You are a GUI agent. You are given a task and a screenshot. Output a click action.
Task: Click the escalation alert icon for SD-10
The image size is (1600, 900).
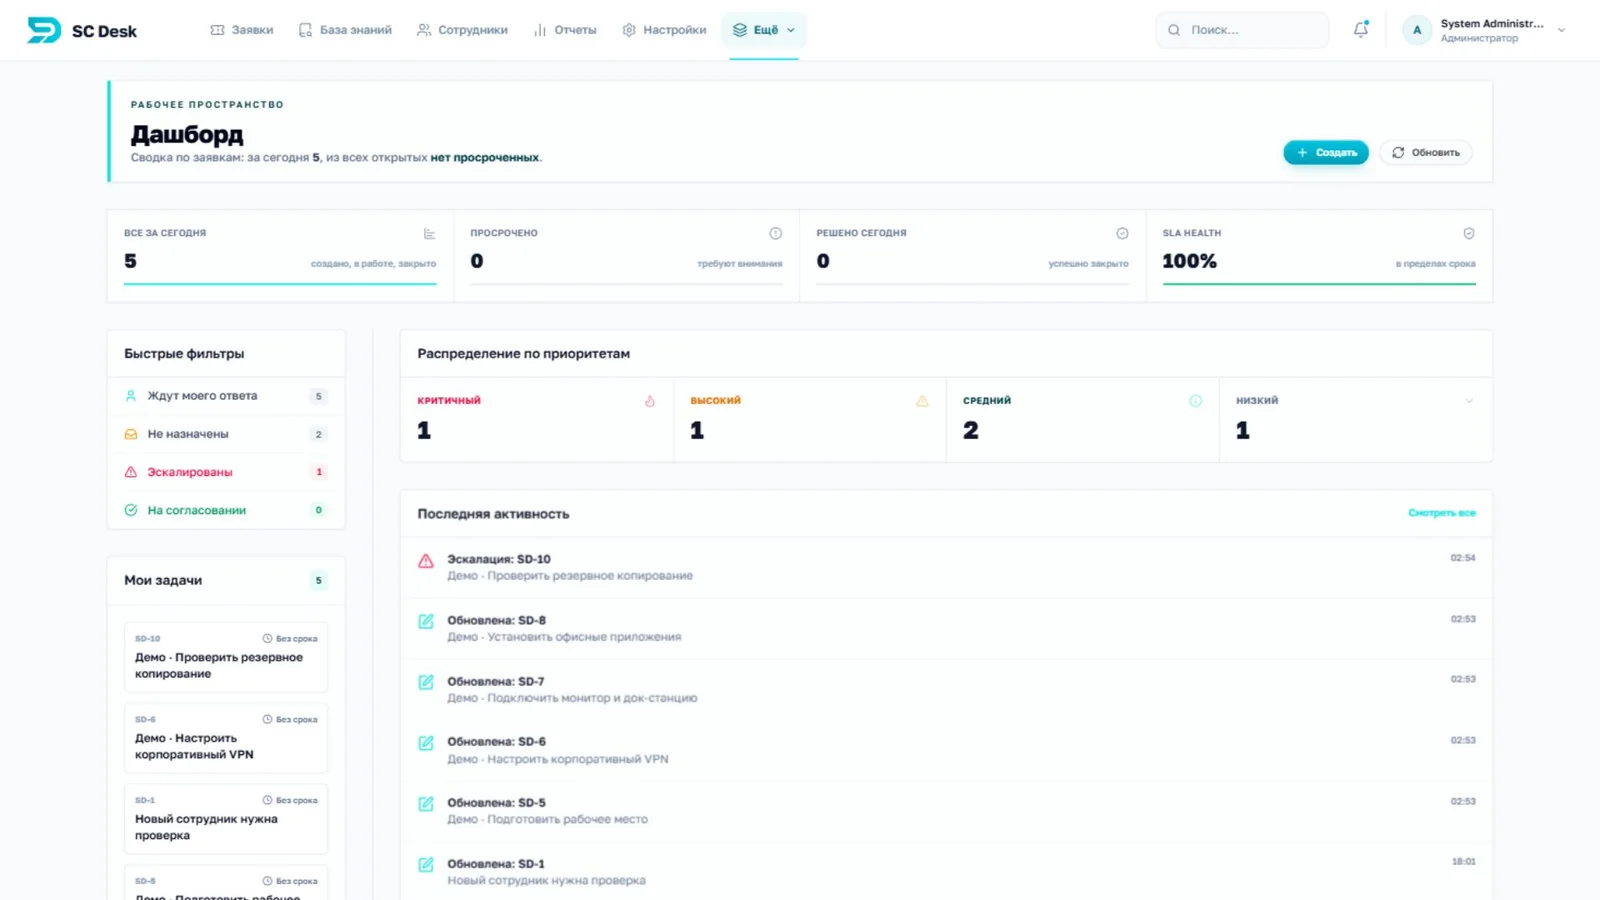click(x=426, y=561)
